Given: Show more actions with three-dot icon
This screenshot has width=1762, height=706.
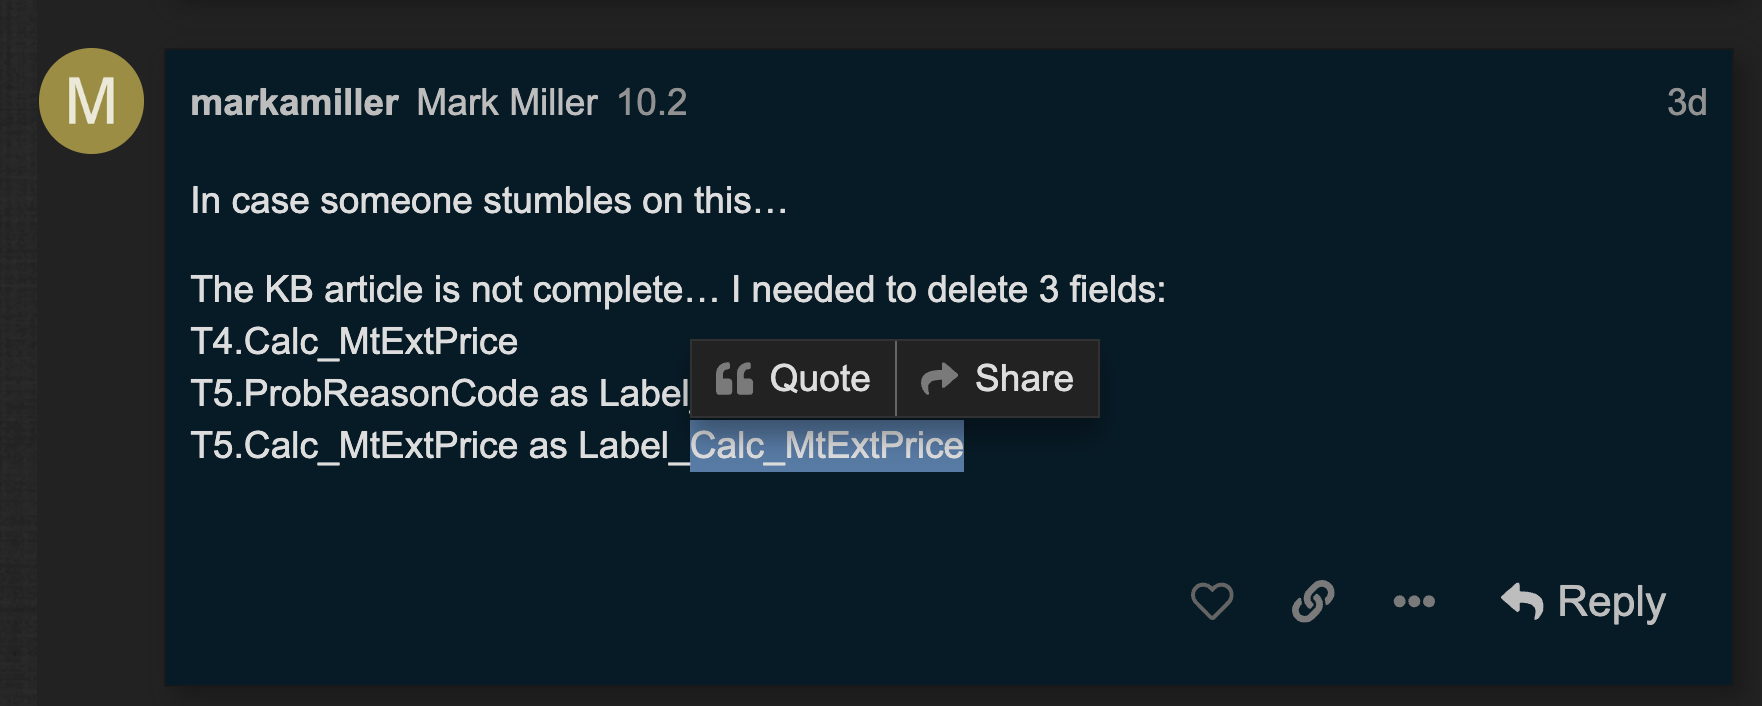Looking at the screenshot, I should click(x=1414, y=601).
